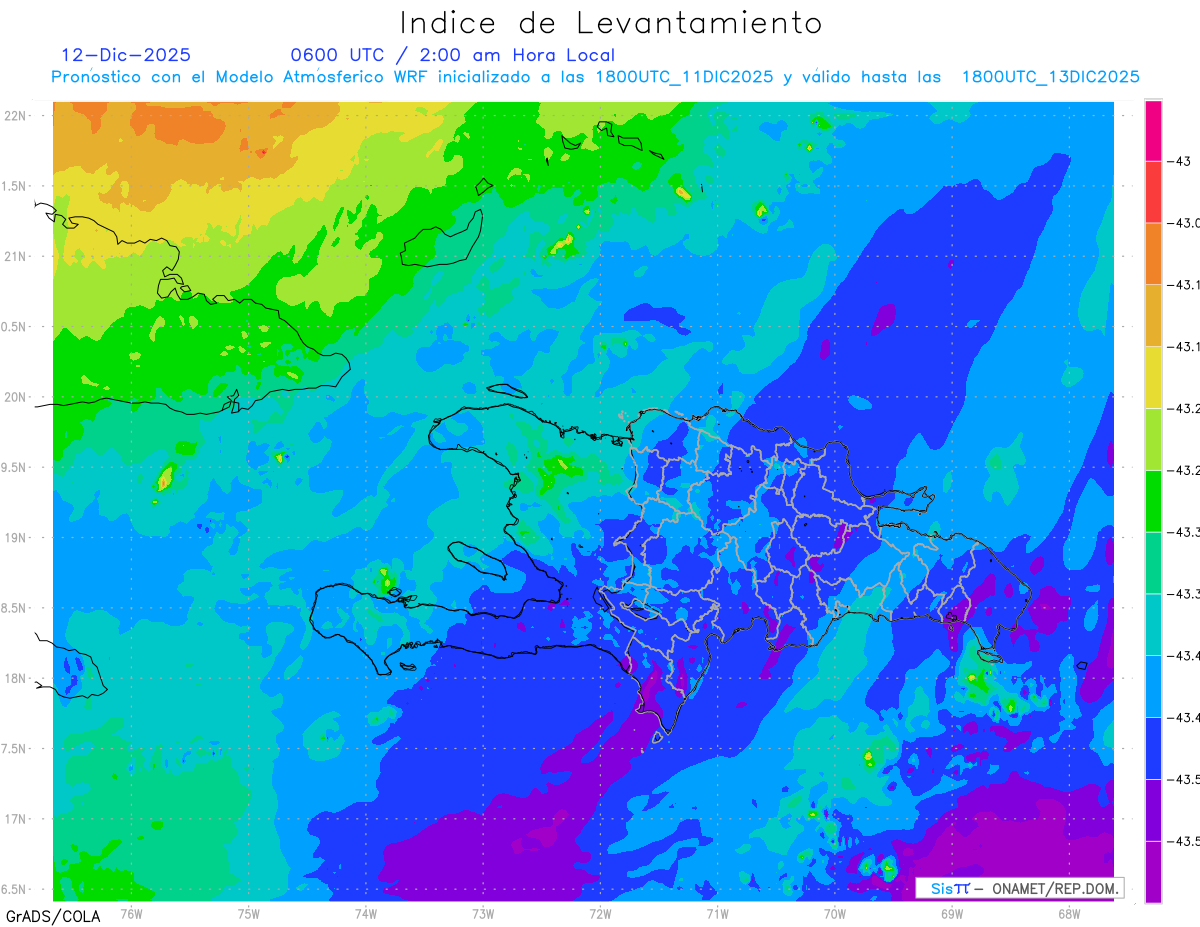The image size is (1200, 927).
Task: Click the 76W longitude axis label
Action: pos(131,914)
